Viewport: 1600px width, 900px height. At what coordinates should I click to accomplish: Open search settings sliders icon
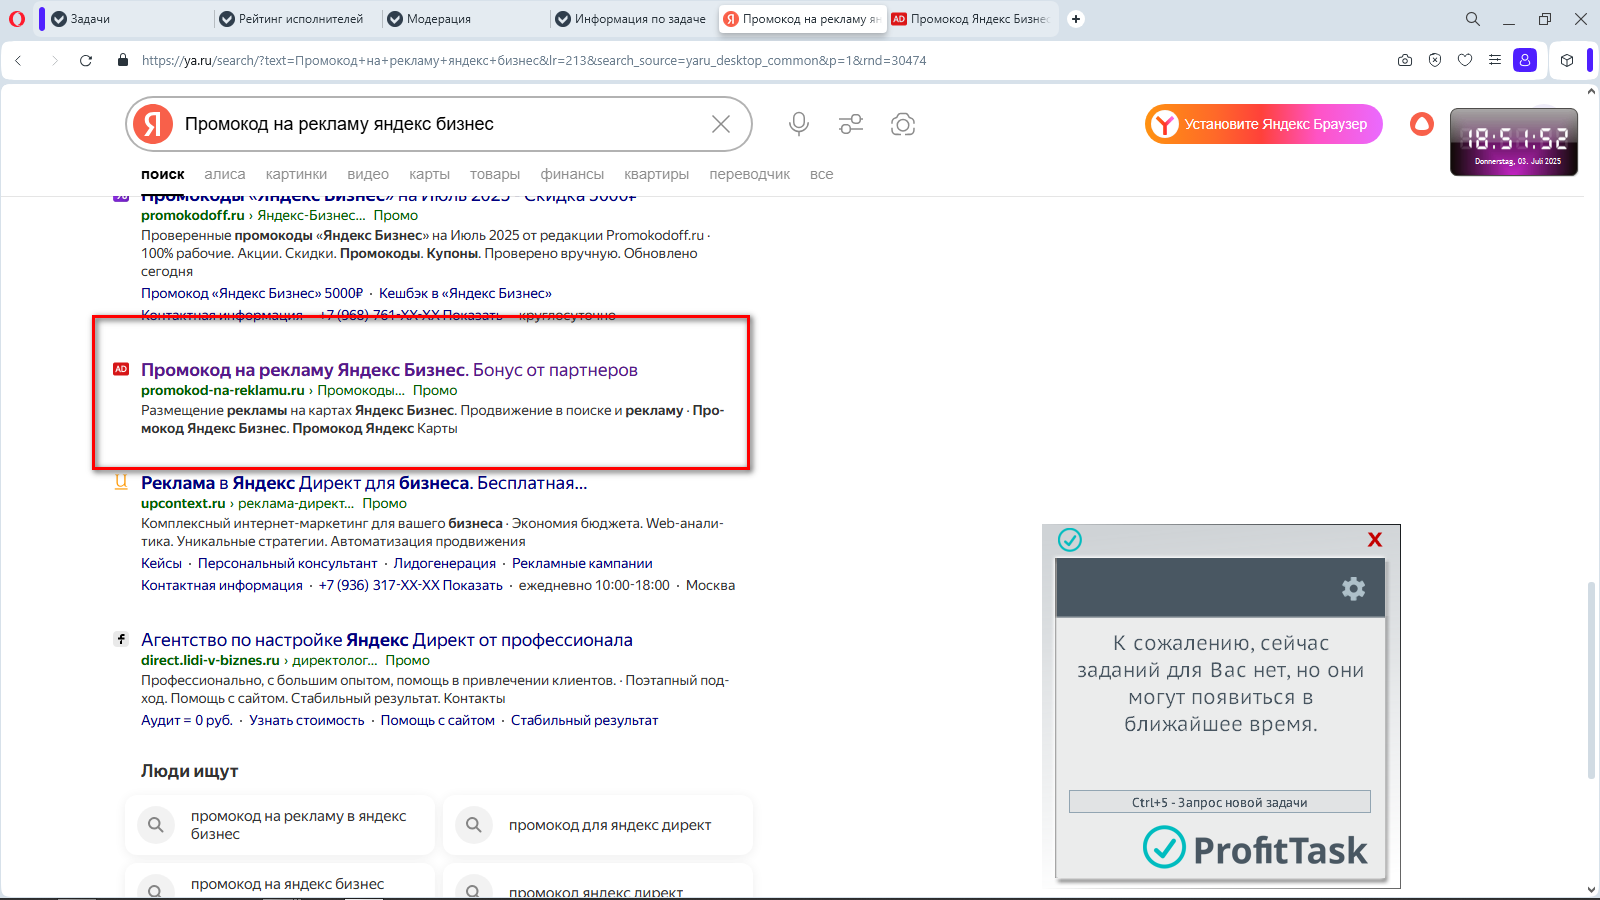(x=851, y=124)
